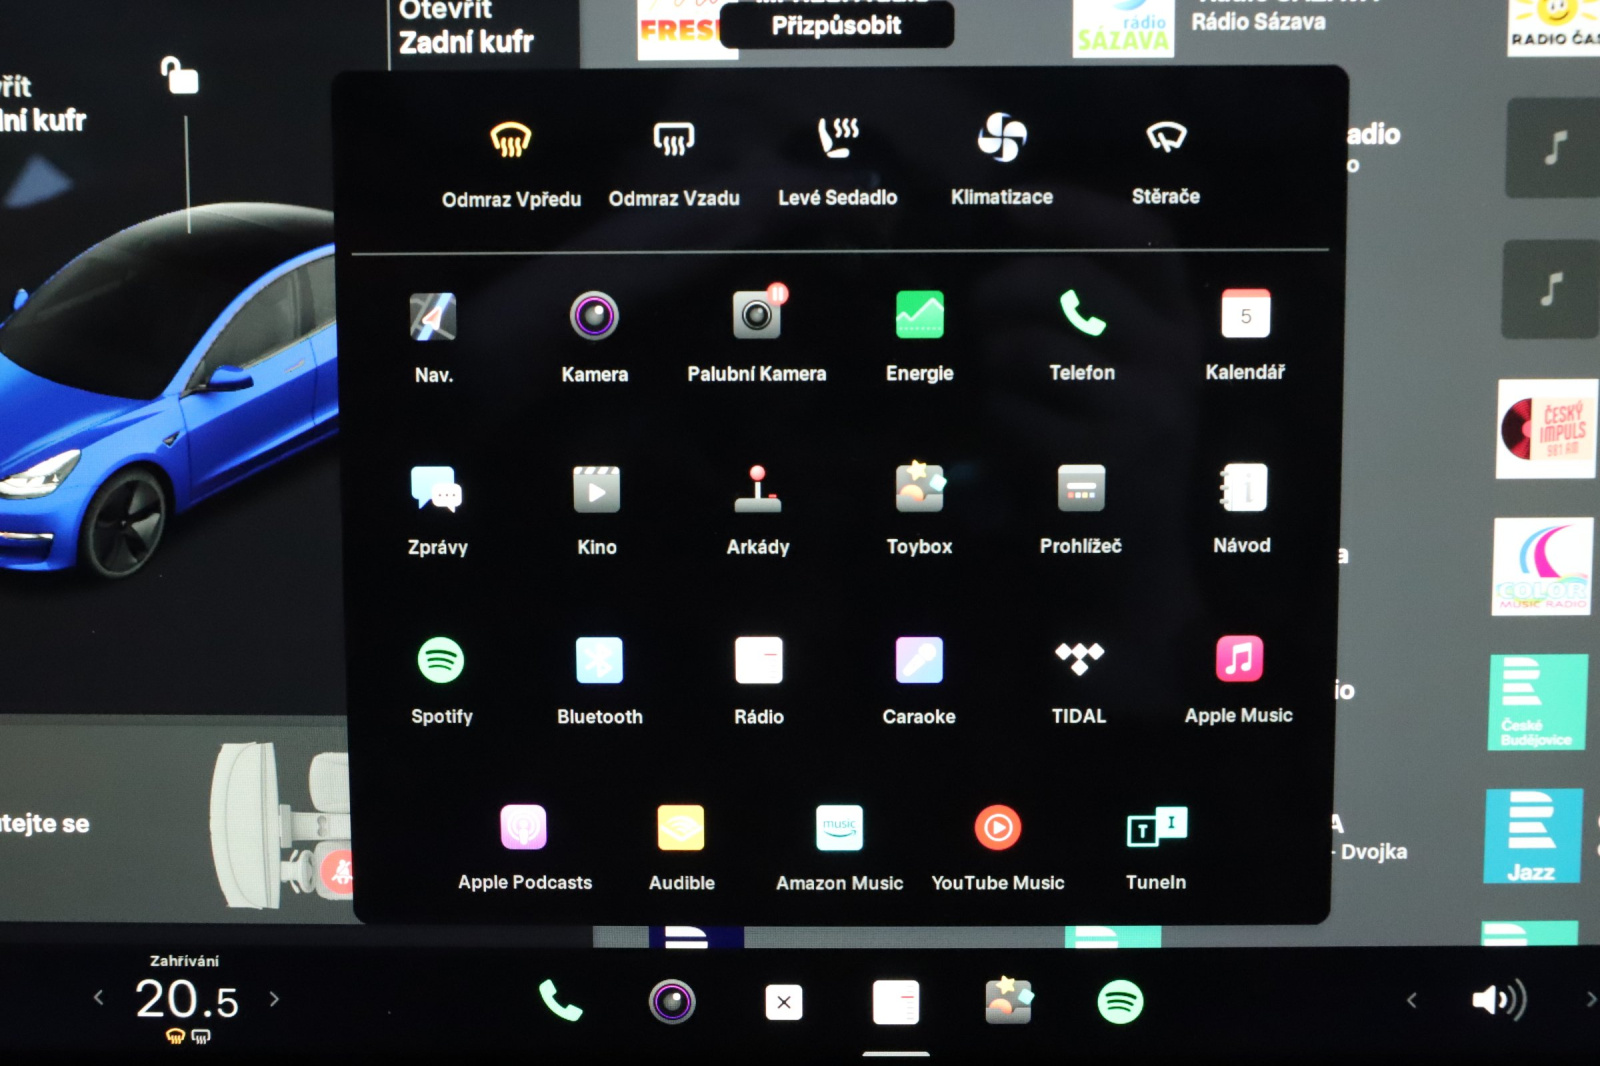Lower volume with left chevron
The width and height of the screenshot is (1600, 1066).
tap(1411, 1000)
